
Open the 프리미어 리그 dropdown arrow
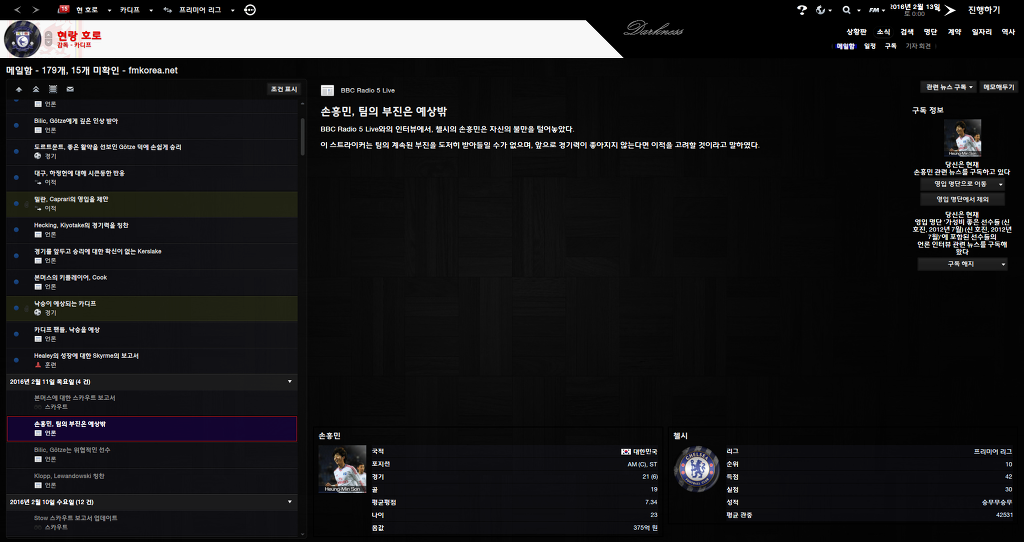(232, 10)
